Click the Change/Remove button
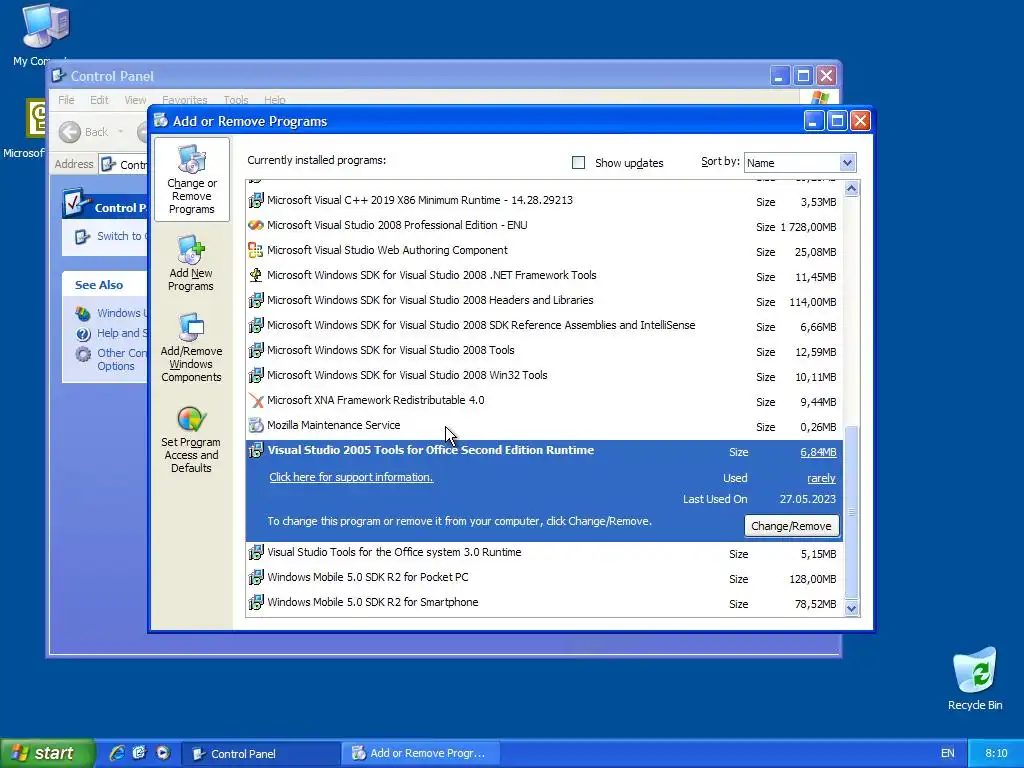This screenshot has width=1024, height=768. click(792, 526)
